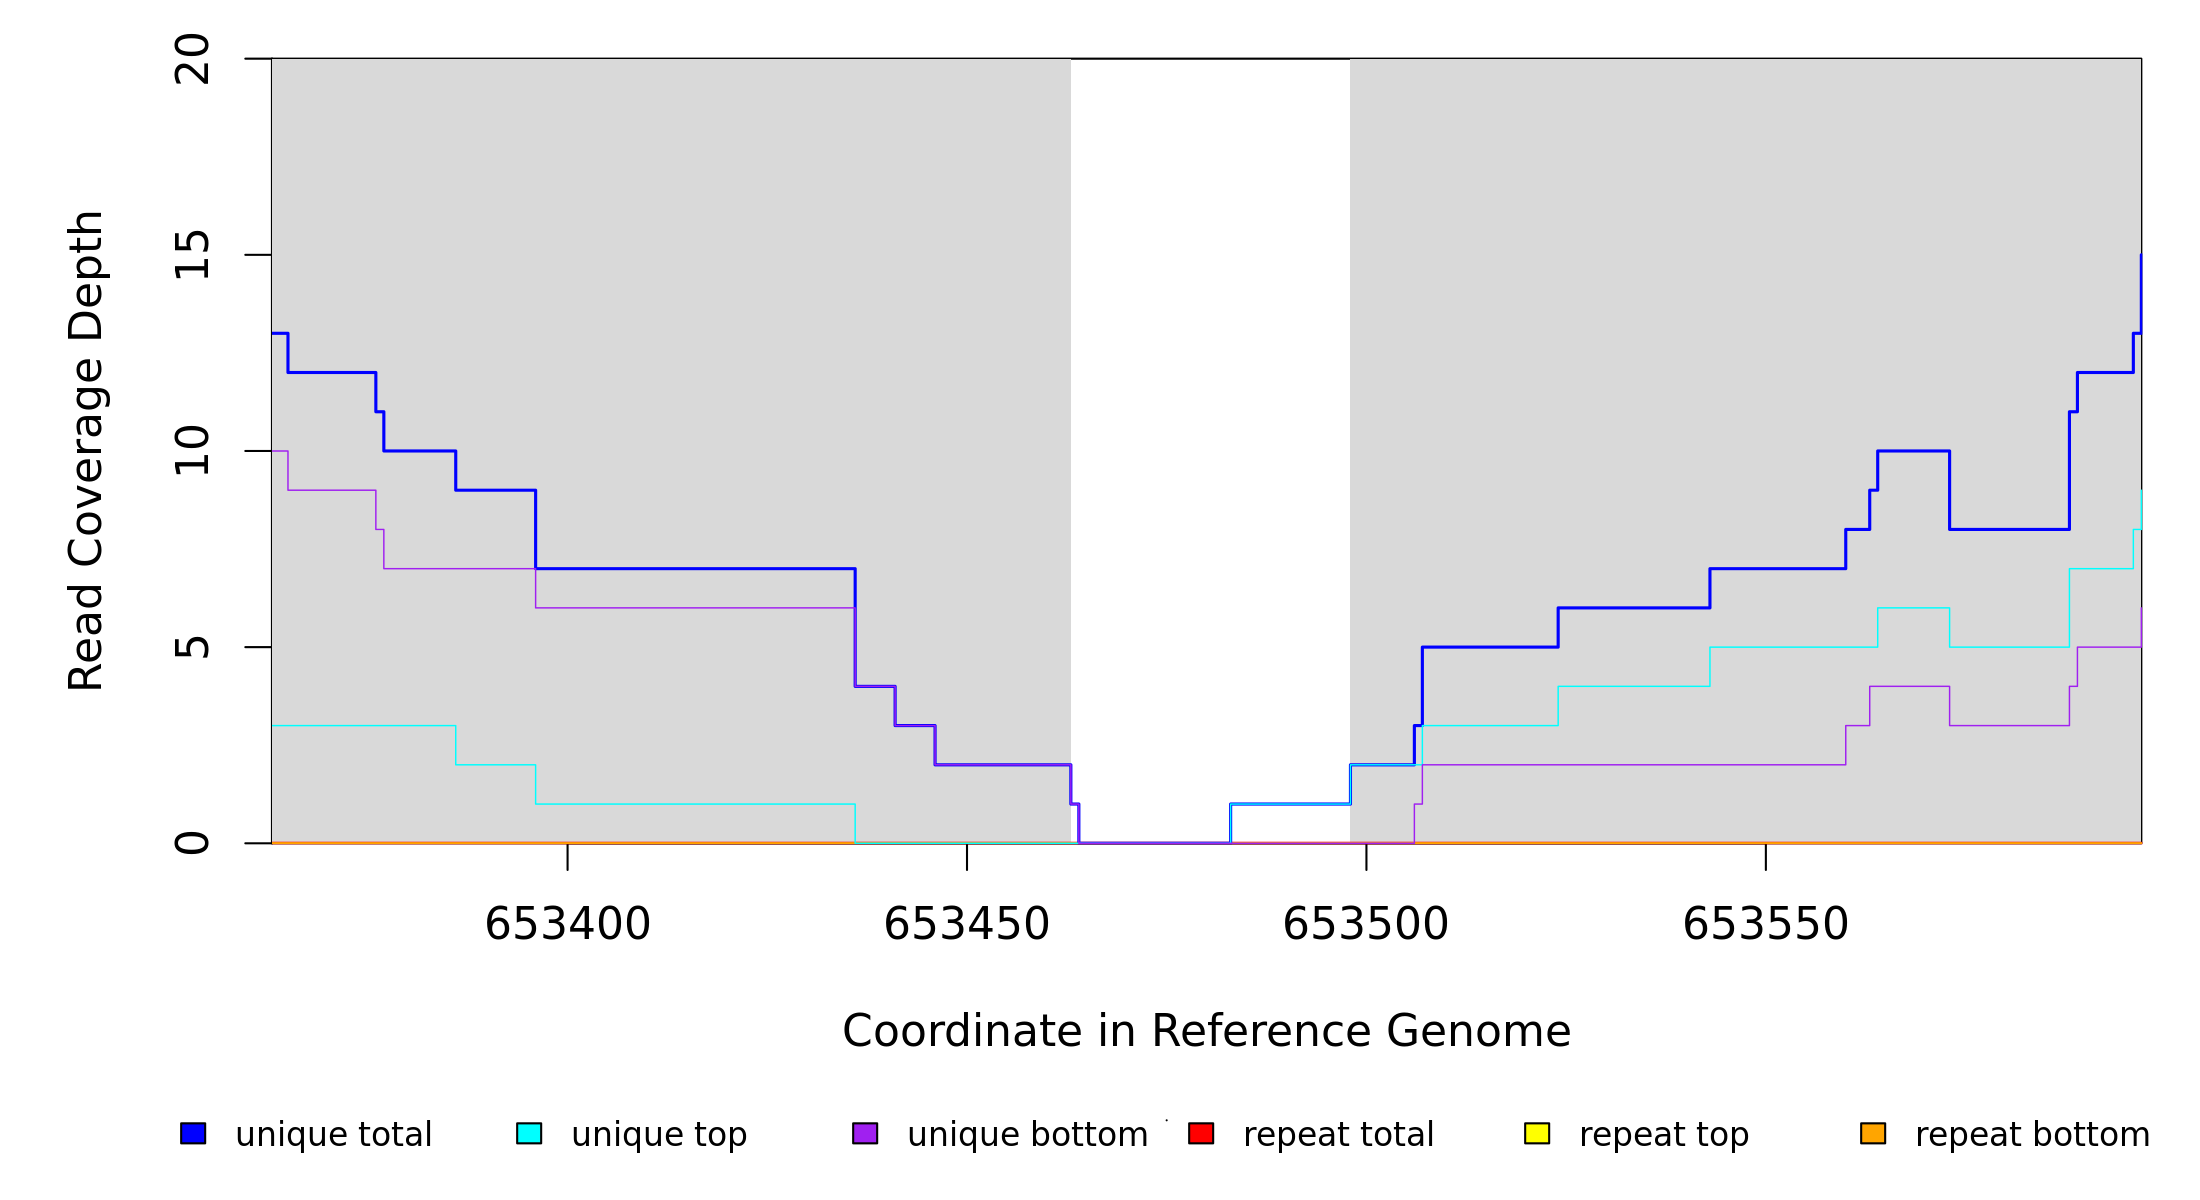Select the 'repeat top' legend label
The height and width of the screenshot is (1200, 2200).
tap(1663, 1135)
